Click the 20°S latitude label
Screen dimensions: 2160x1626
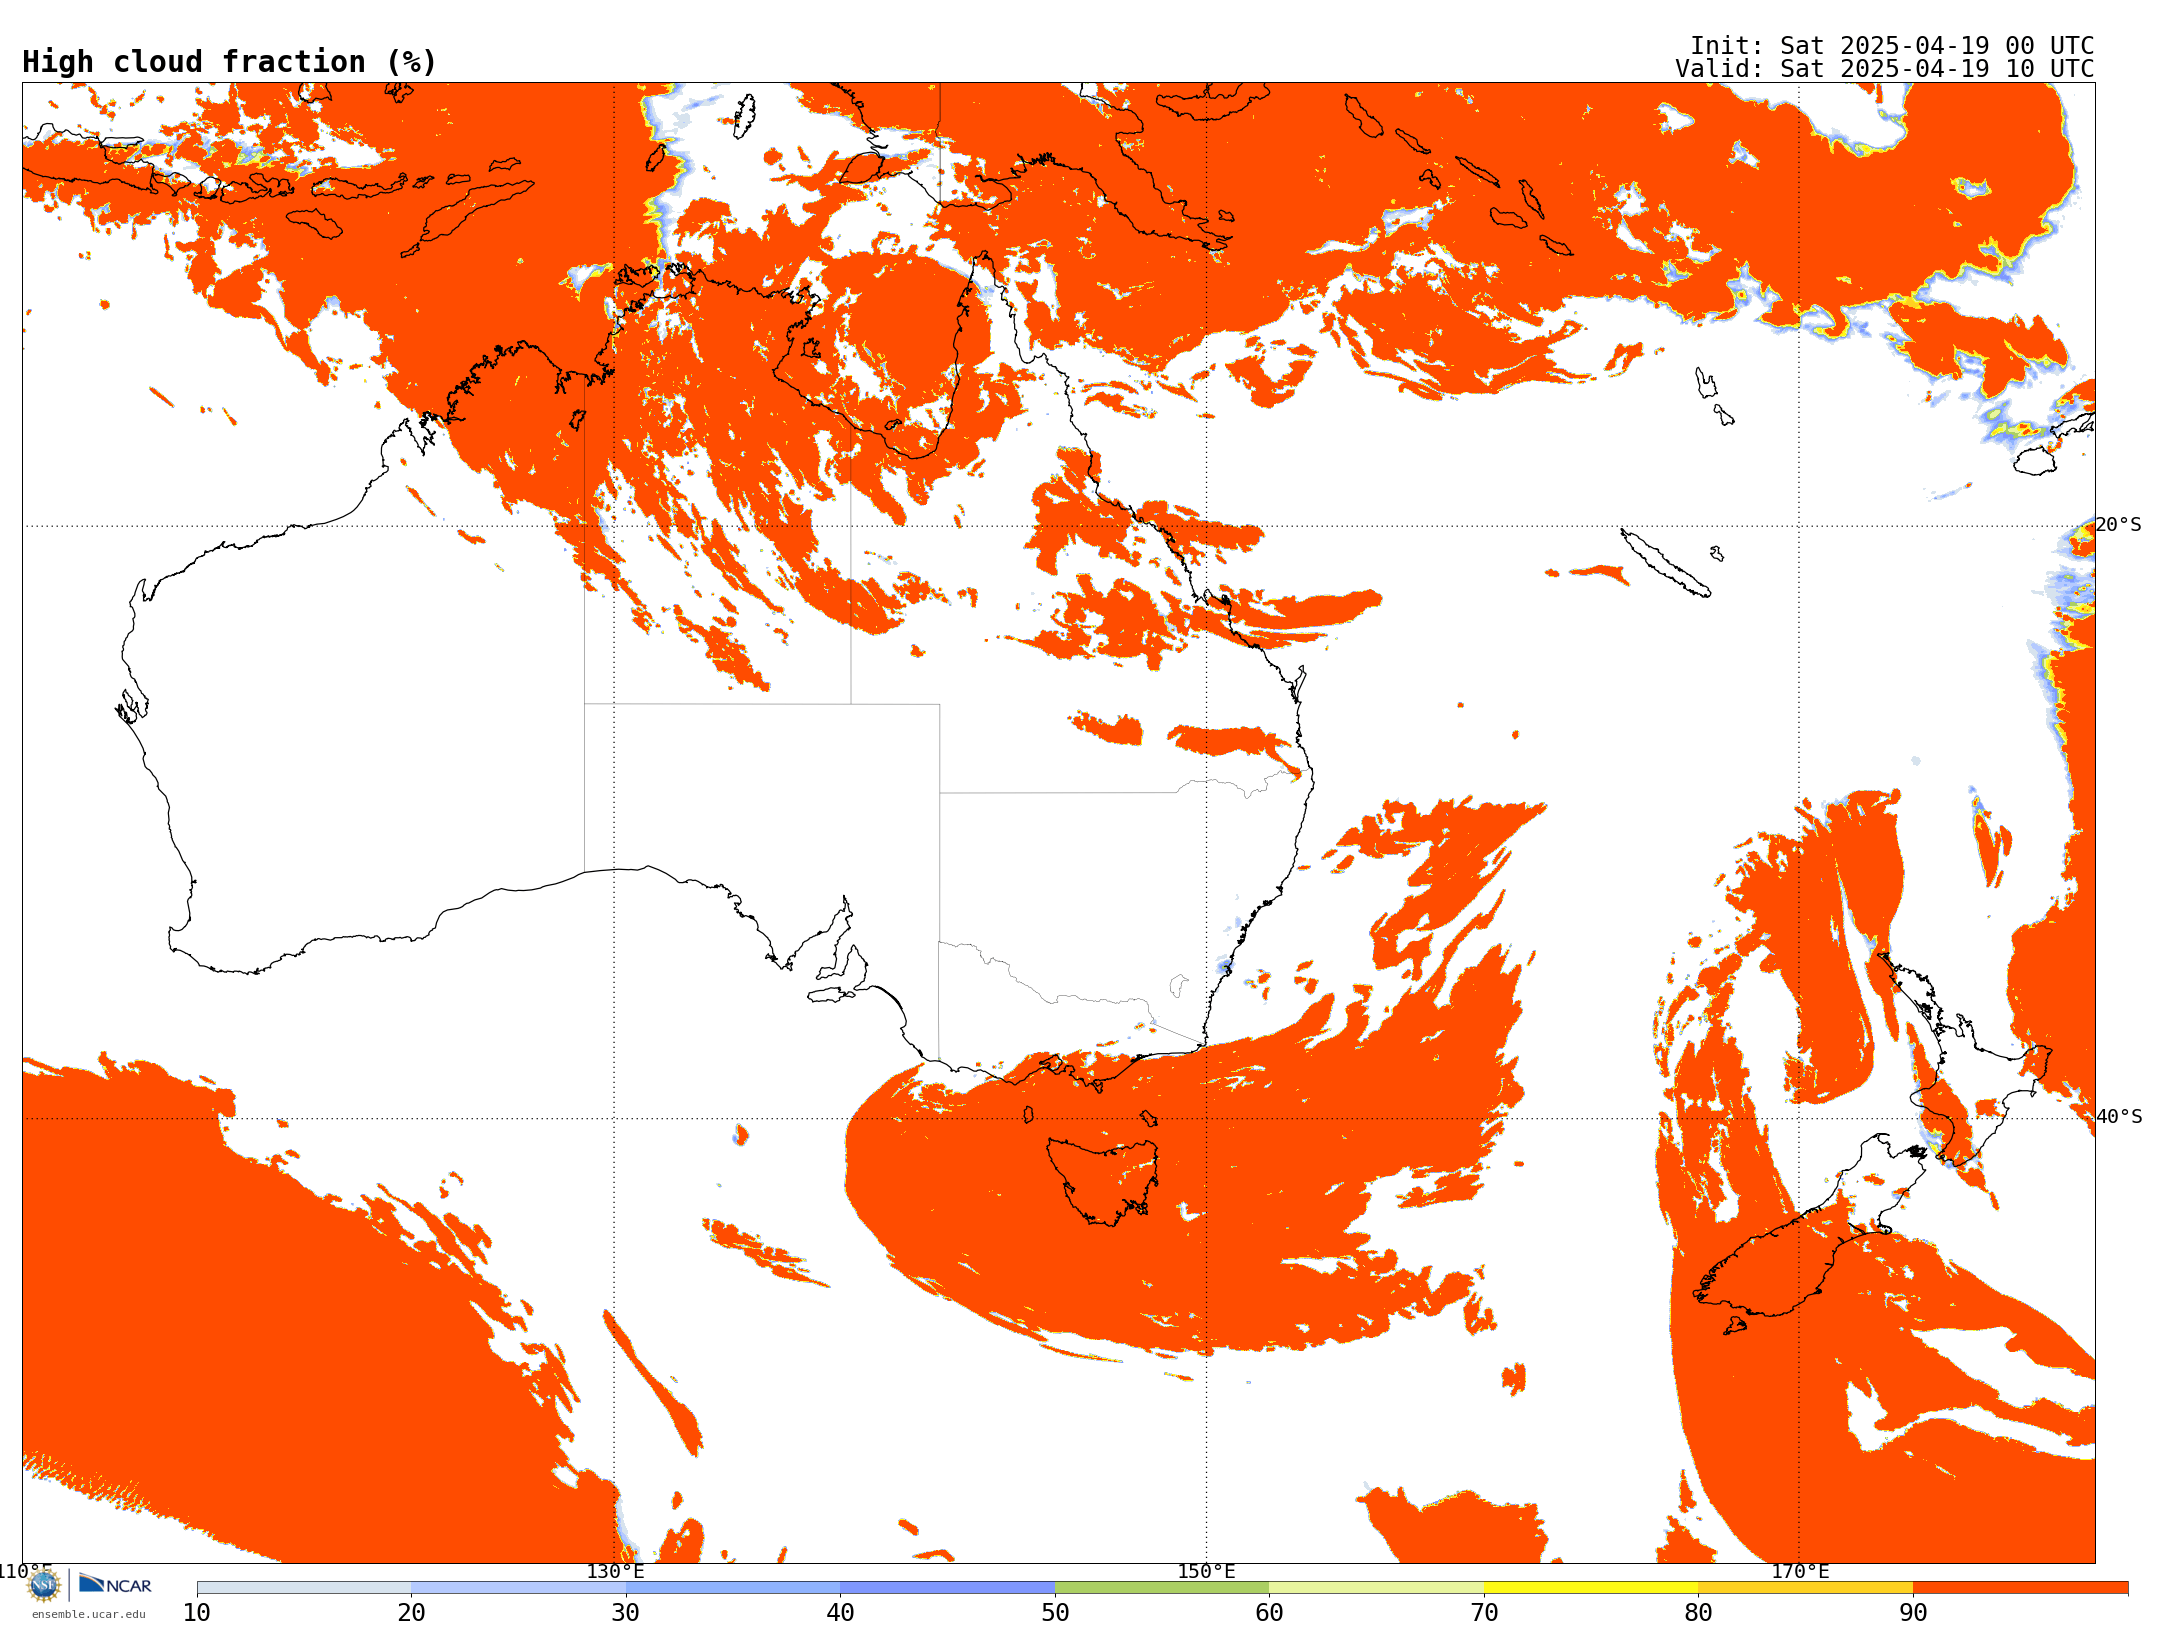2119,525
